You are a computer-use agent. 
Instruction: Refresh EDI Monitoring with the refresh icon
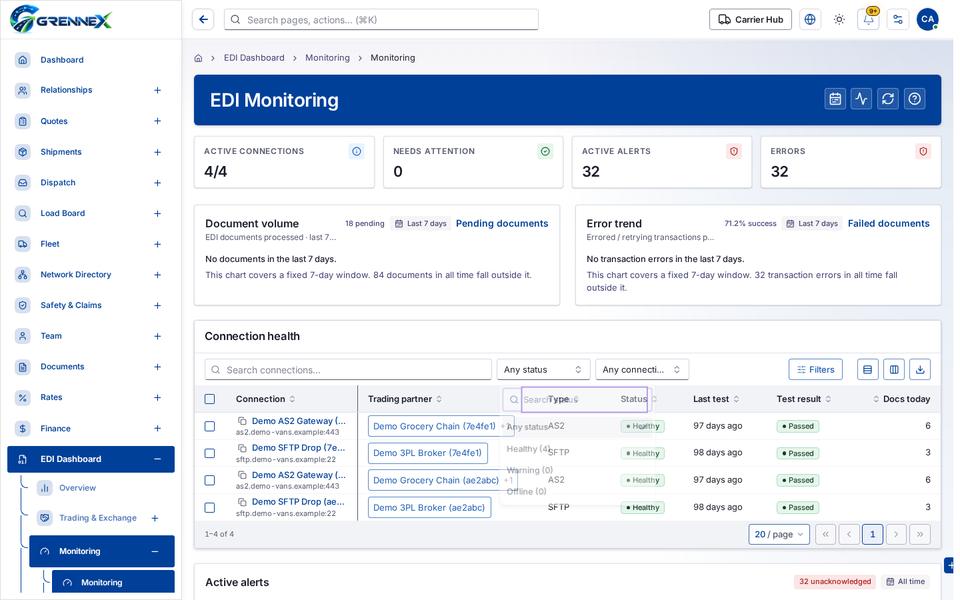pos(888,99)
